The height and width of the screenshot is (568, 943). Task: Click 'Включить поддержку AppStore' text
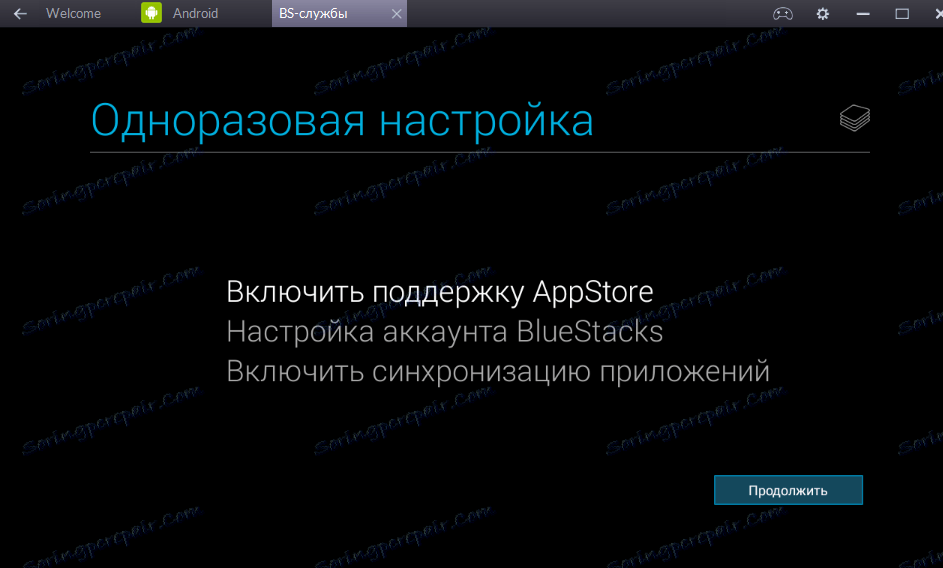[x=440, y=292]
